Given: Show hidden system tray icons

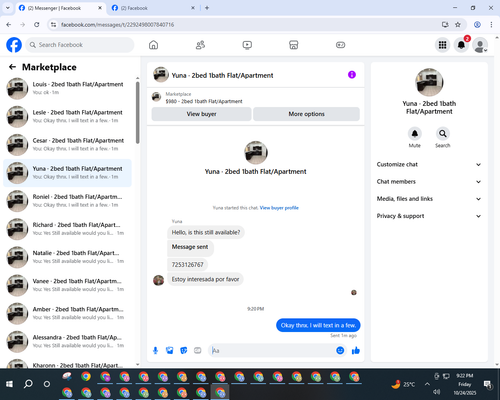Looking at the screenshot, I should click(x=427, y=384).
